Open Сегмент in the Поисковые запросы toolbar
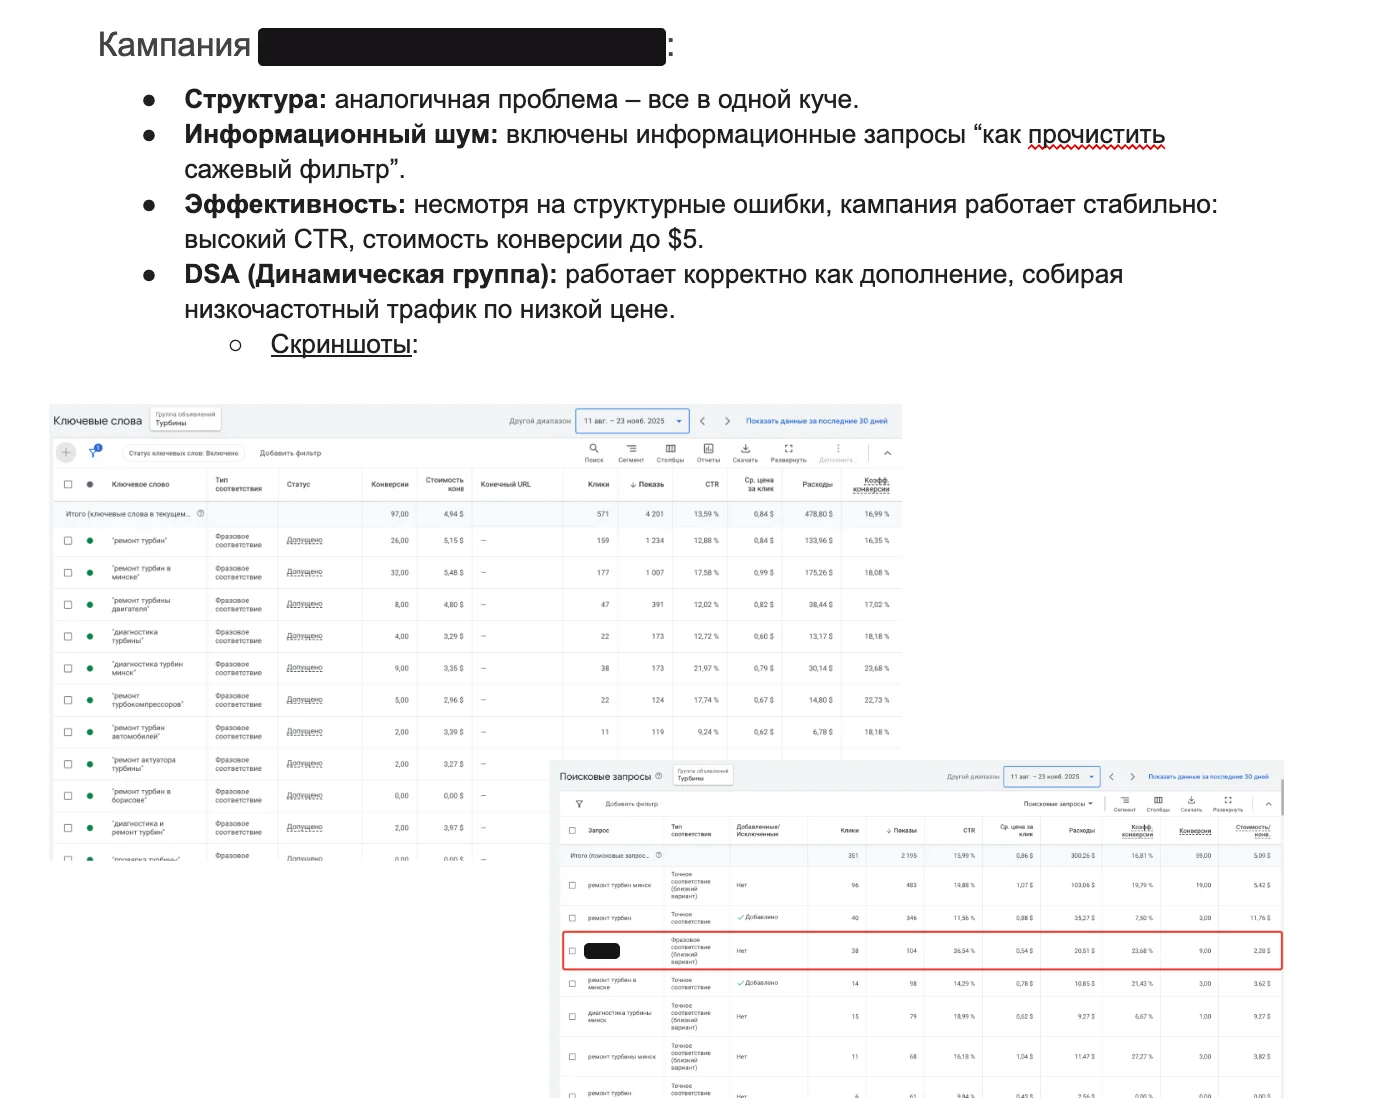1382x1098 pixels. 1125,804
